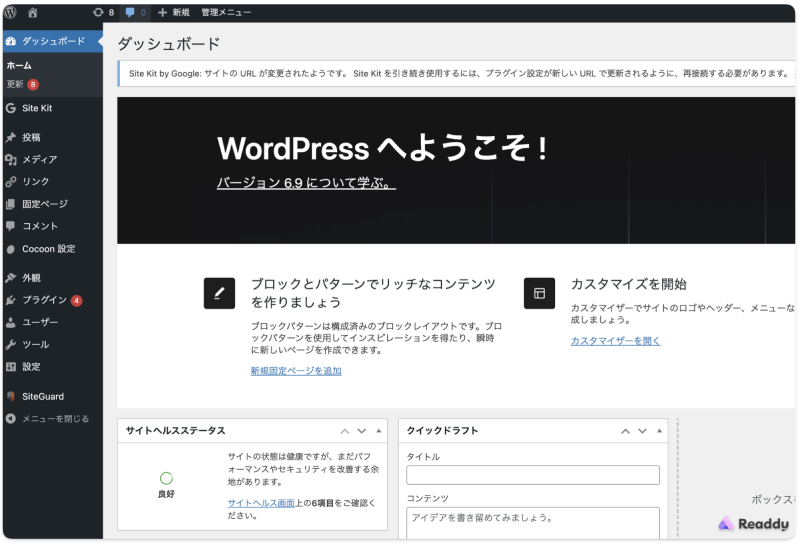The height and width of the screenshot is (545, 800).
Task: Click the ダッシュボード gauge icon in the sidebar
Action: click(x=11, y=41)
